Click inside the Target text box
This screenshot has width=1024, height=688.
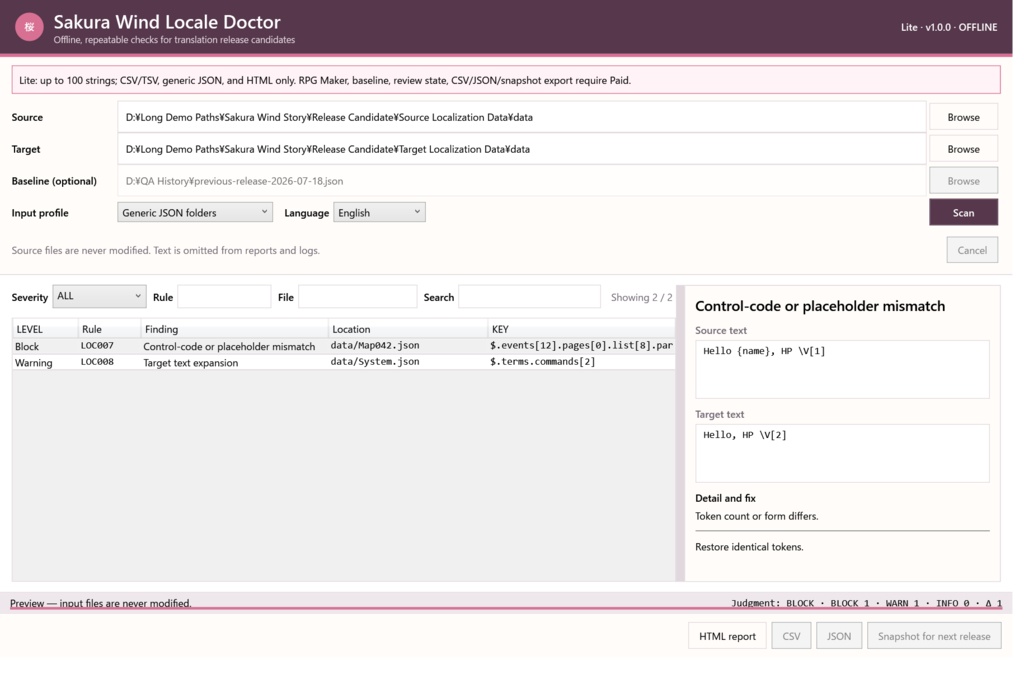point(842,453)
